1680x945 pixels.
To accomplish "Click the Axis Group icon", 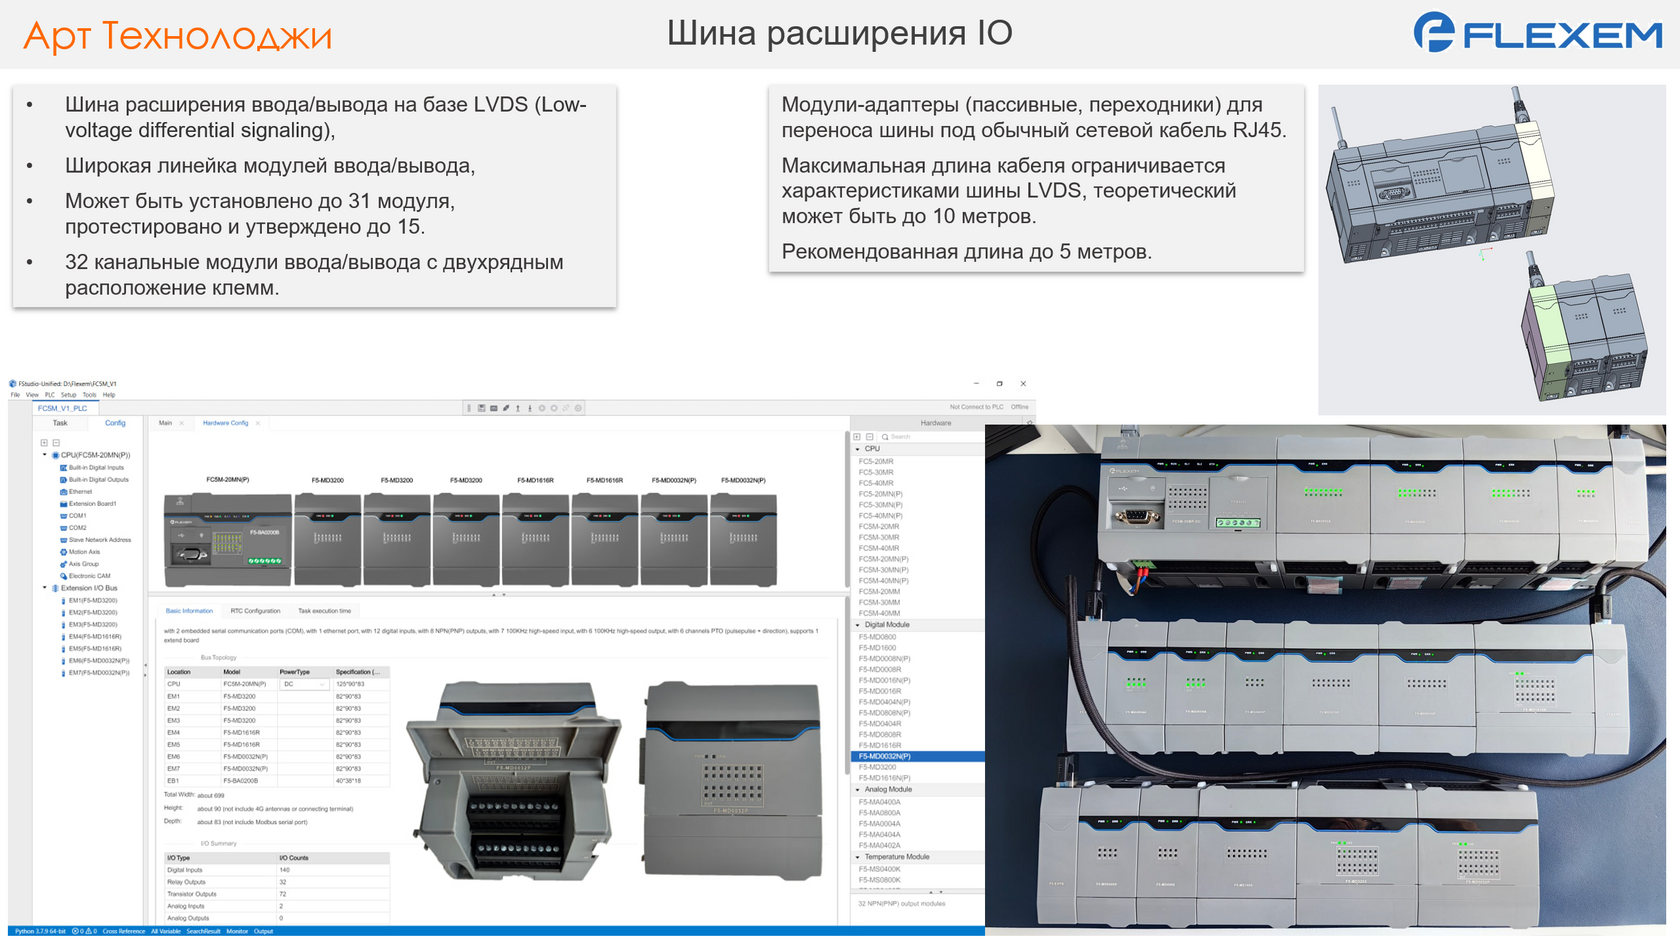I will tap(63, 564).
